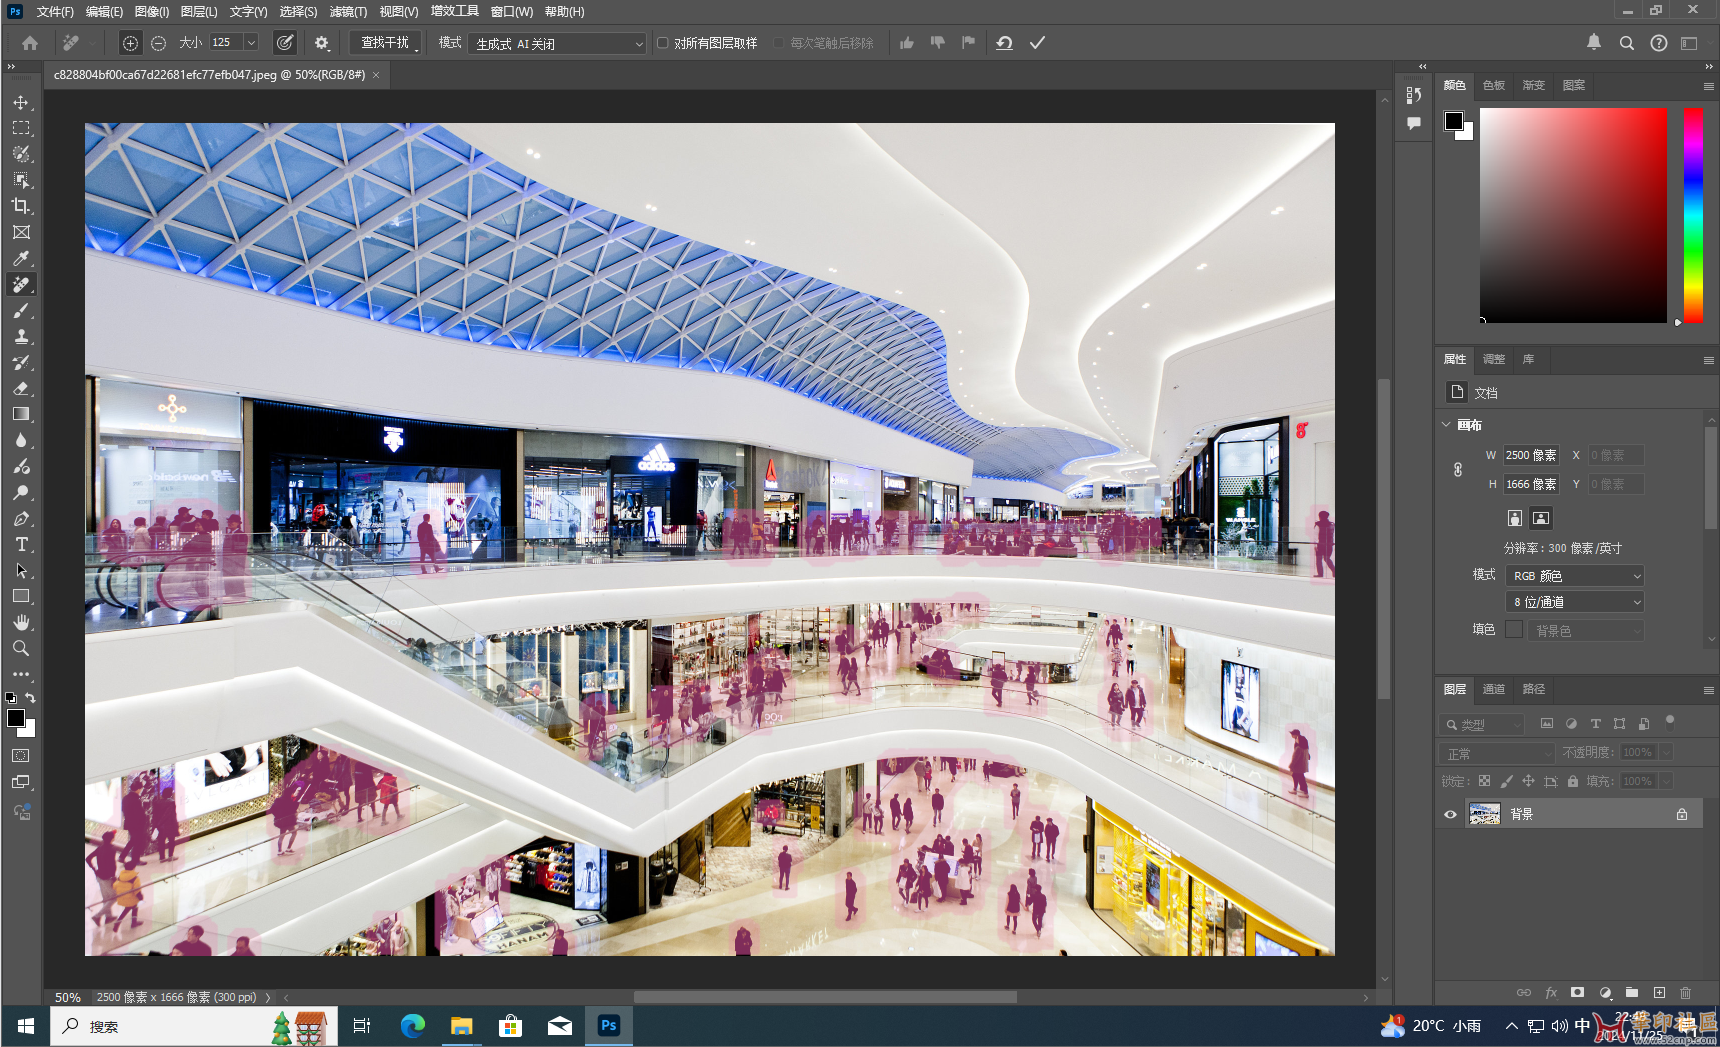This screenshot has width=1720, height=1047.
Task: Switch to the 调整 tab
Action: tap(1494, 359)
